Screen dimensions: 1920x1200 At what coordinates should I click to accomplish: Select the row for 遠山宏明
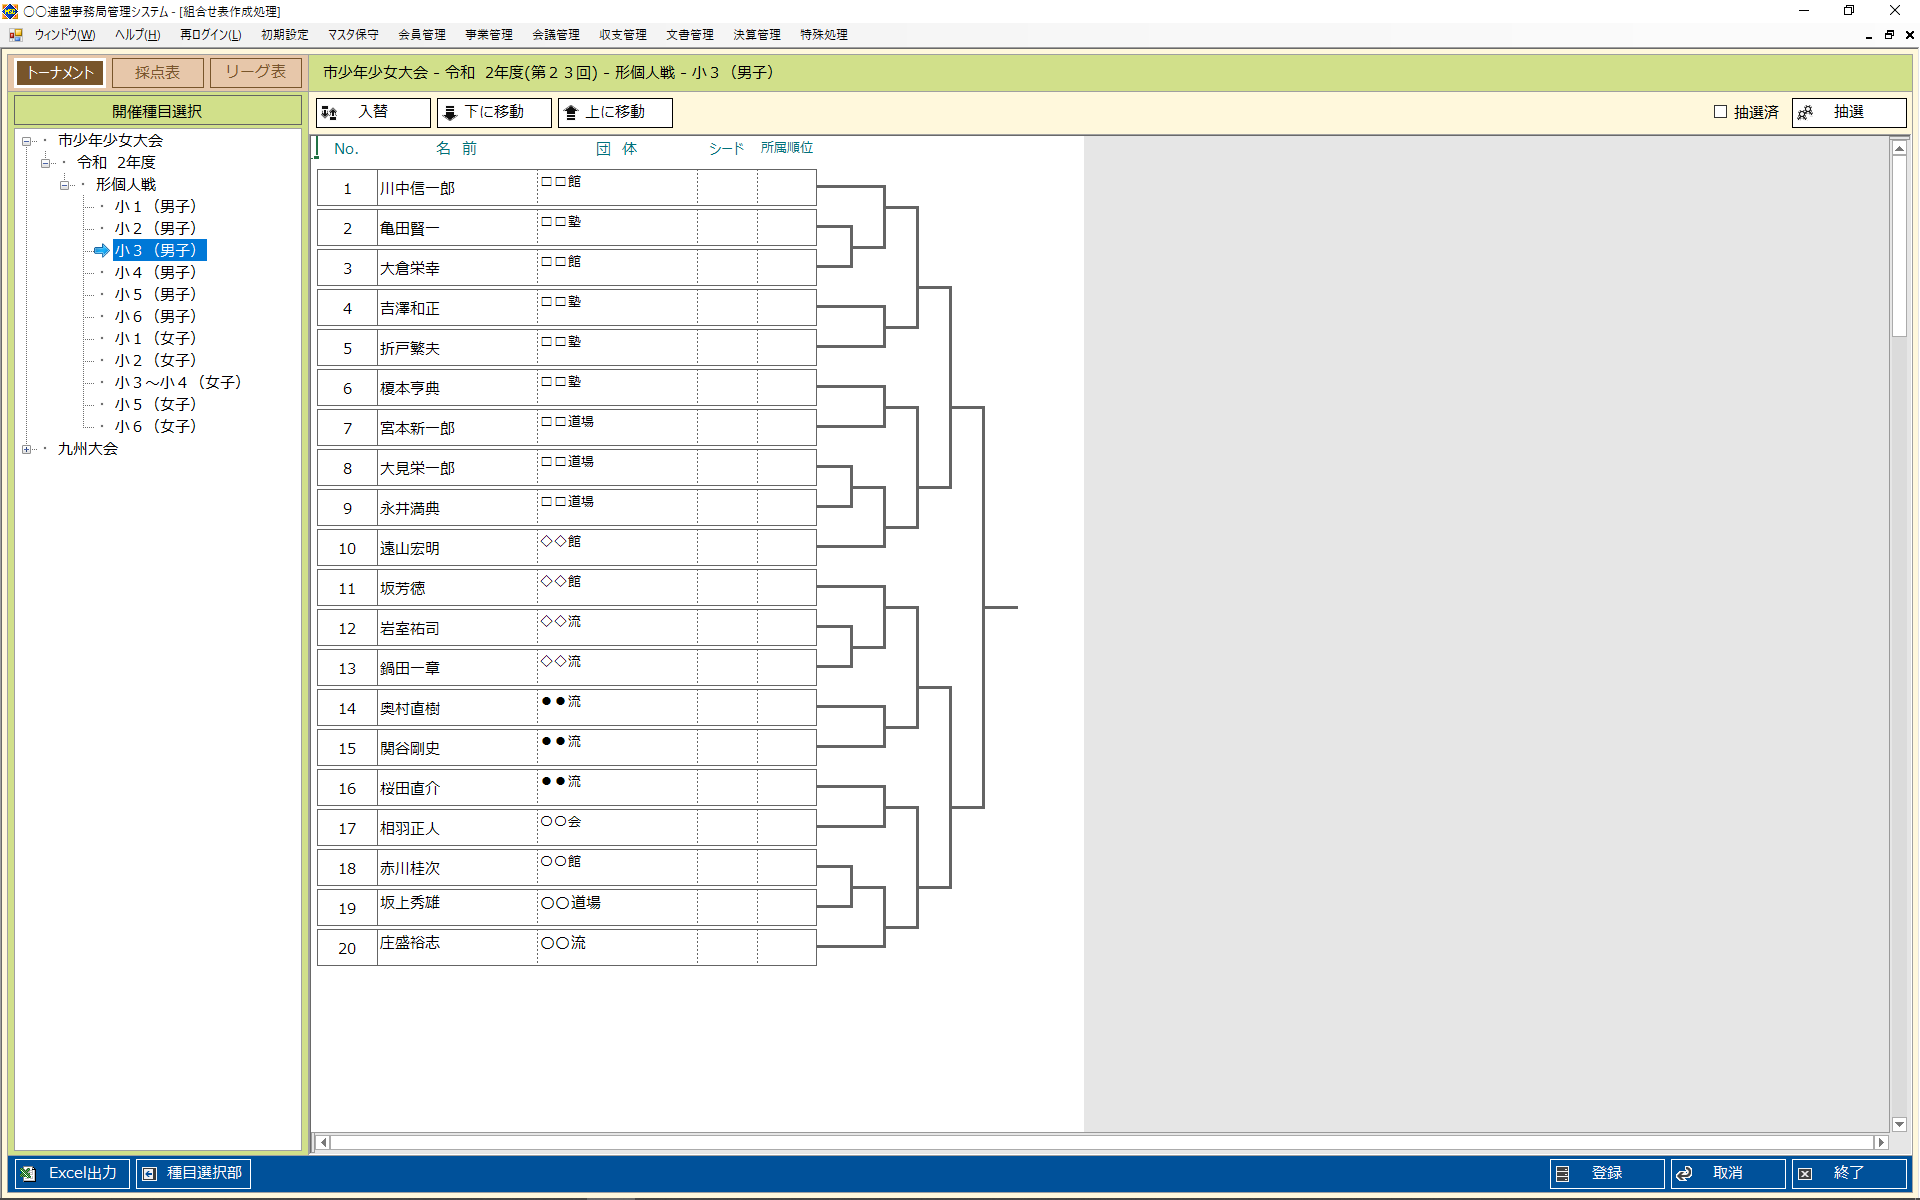(x=410, y=548)
